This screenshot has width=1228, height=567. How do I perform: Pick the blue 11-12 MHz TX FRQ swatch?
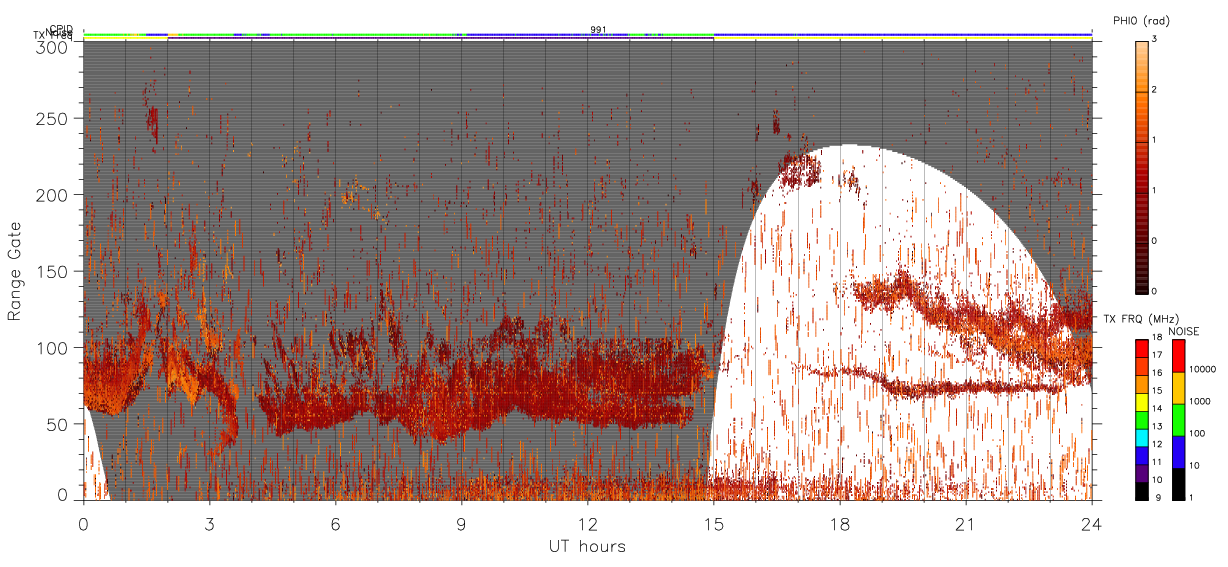[x=1142, y=454]
